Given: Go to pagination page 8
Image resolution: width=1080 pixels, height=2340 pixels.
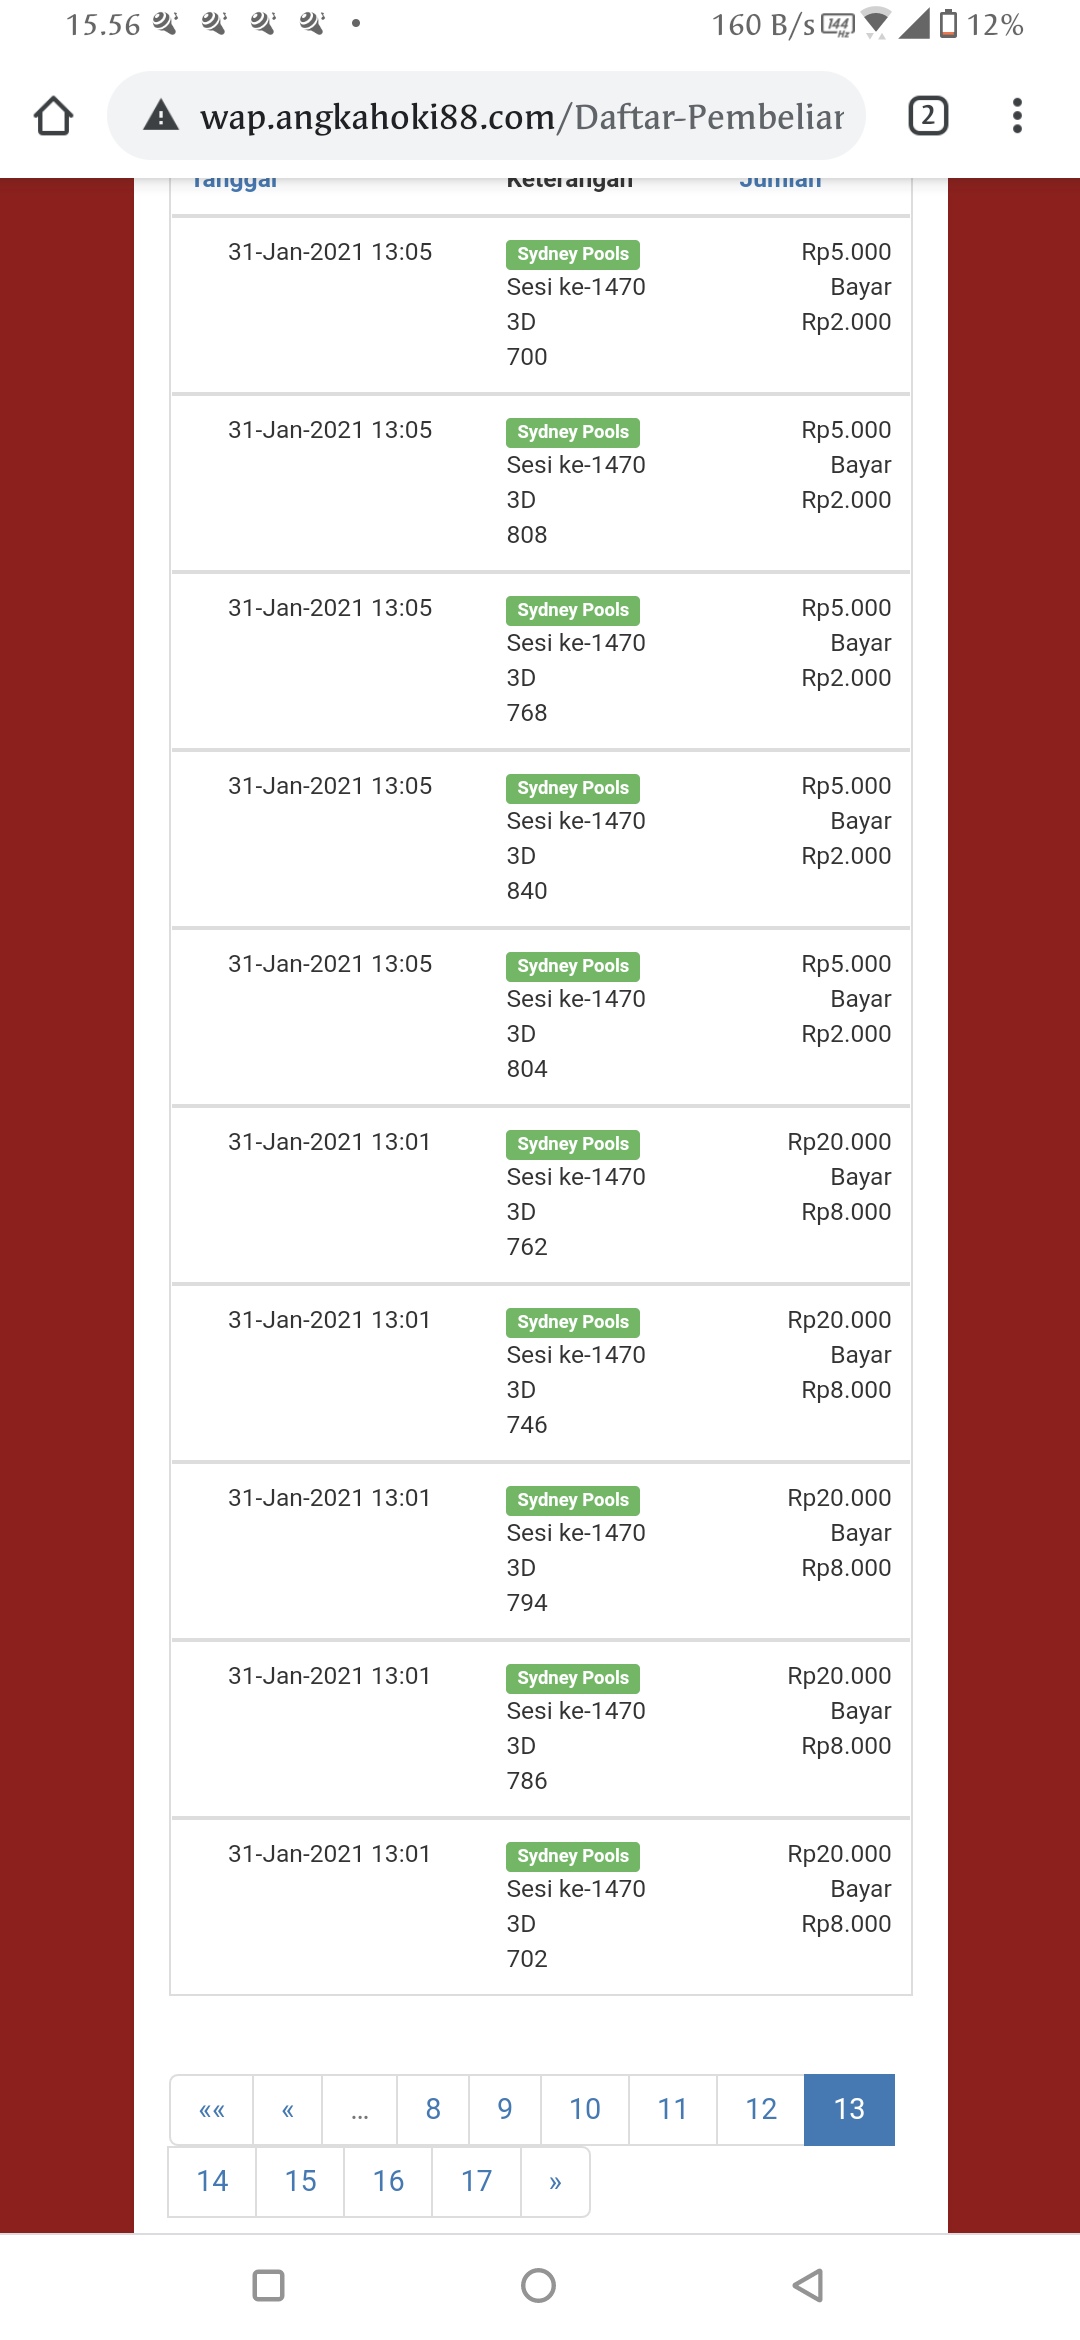Looking at the screenshot, I should (x=433, y=2109).
